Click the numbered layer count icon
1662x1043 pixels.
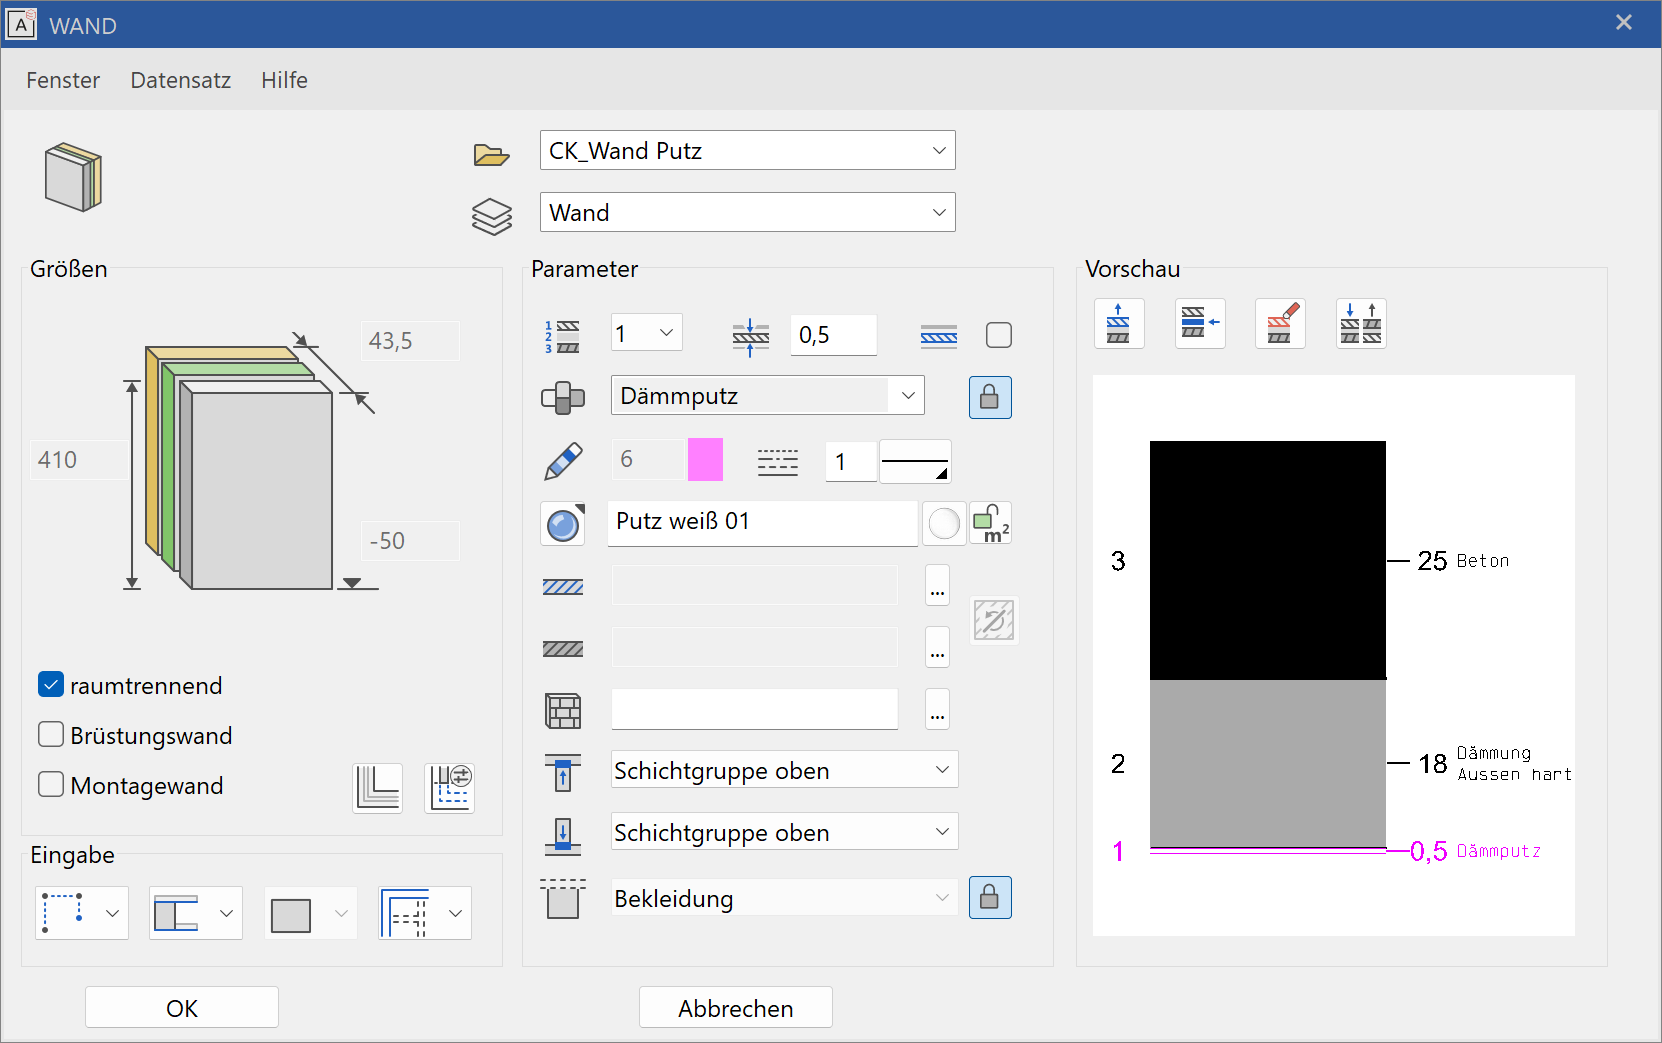pyautogui.click(x=562, y=337)
